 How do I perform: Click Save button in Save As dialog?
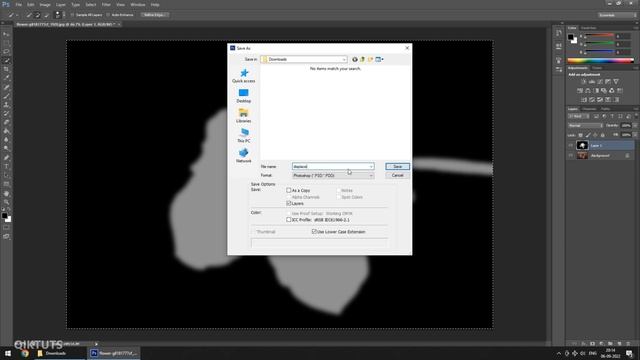(x=397, y=167)
